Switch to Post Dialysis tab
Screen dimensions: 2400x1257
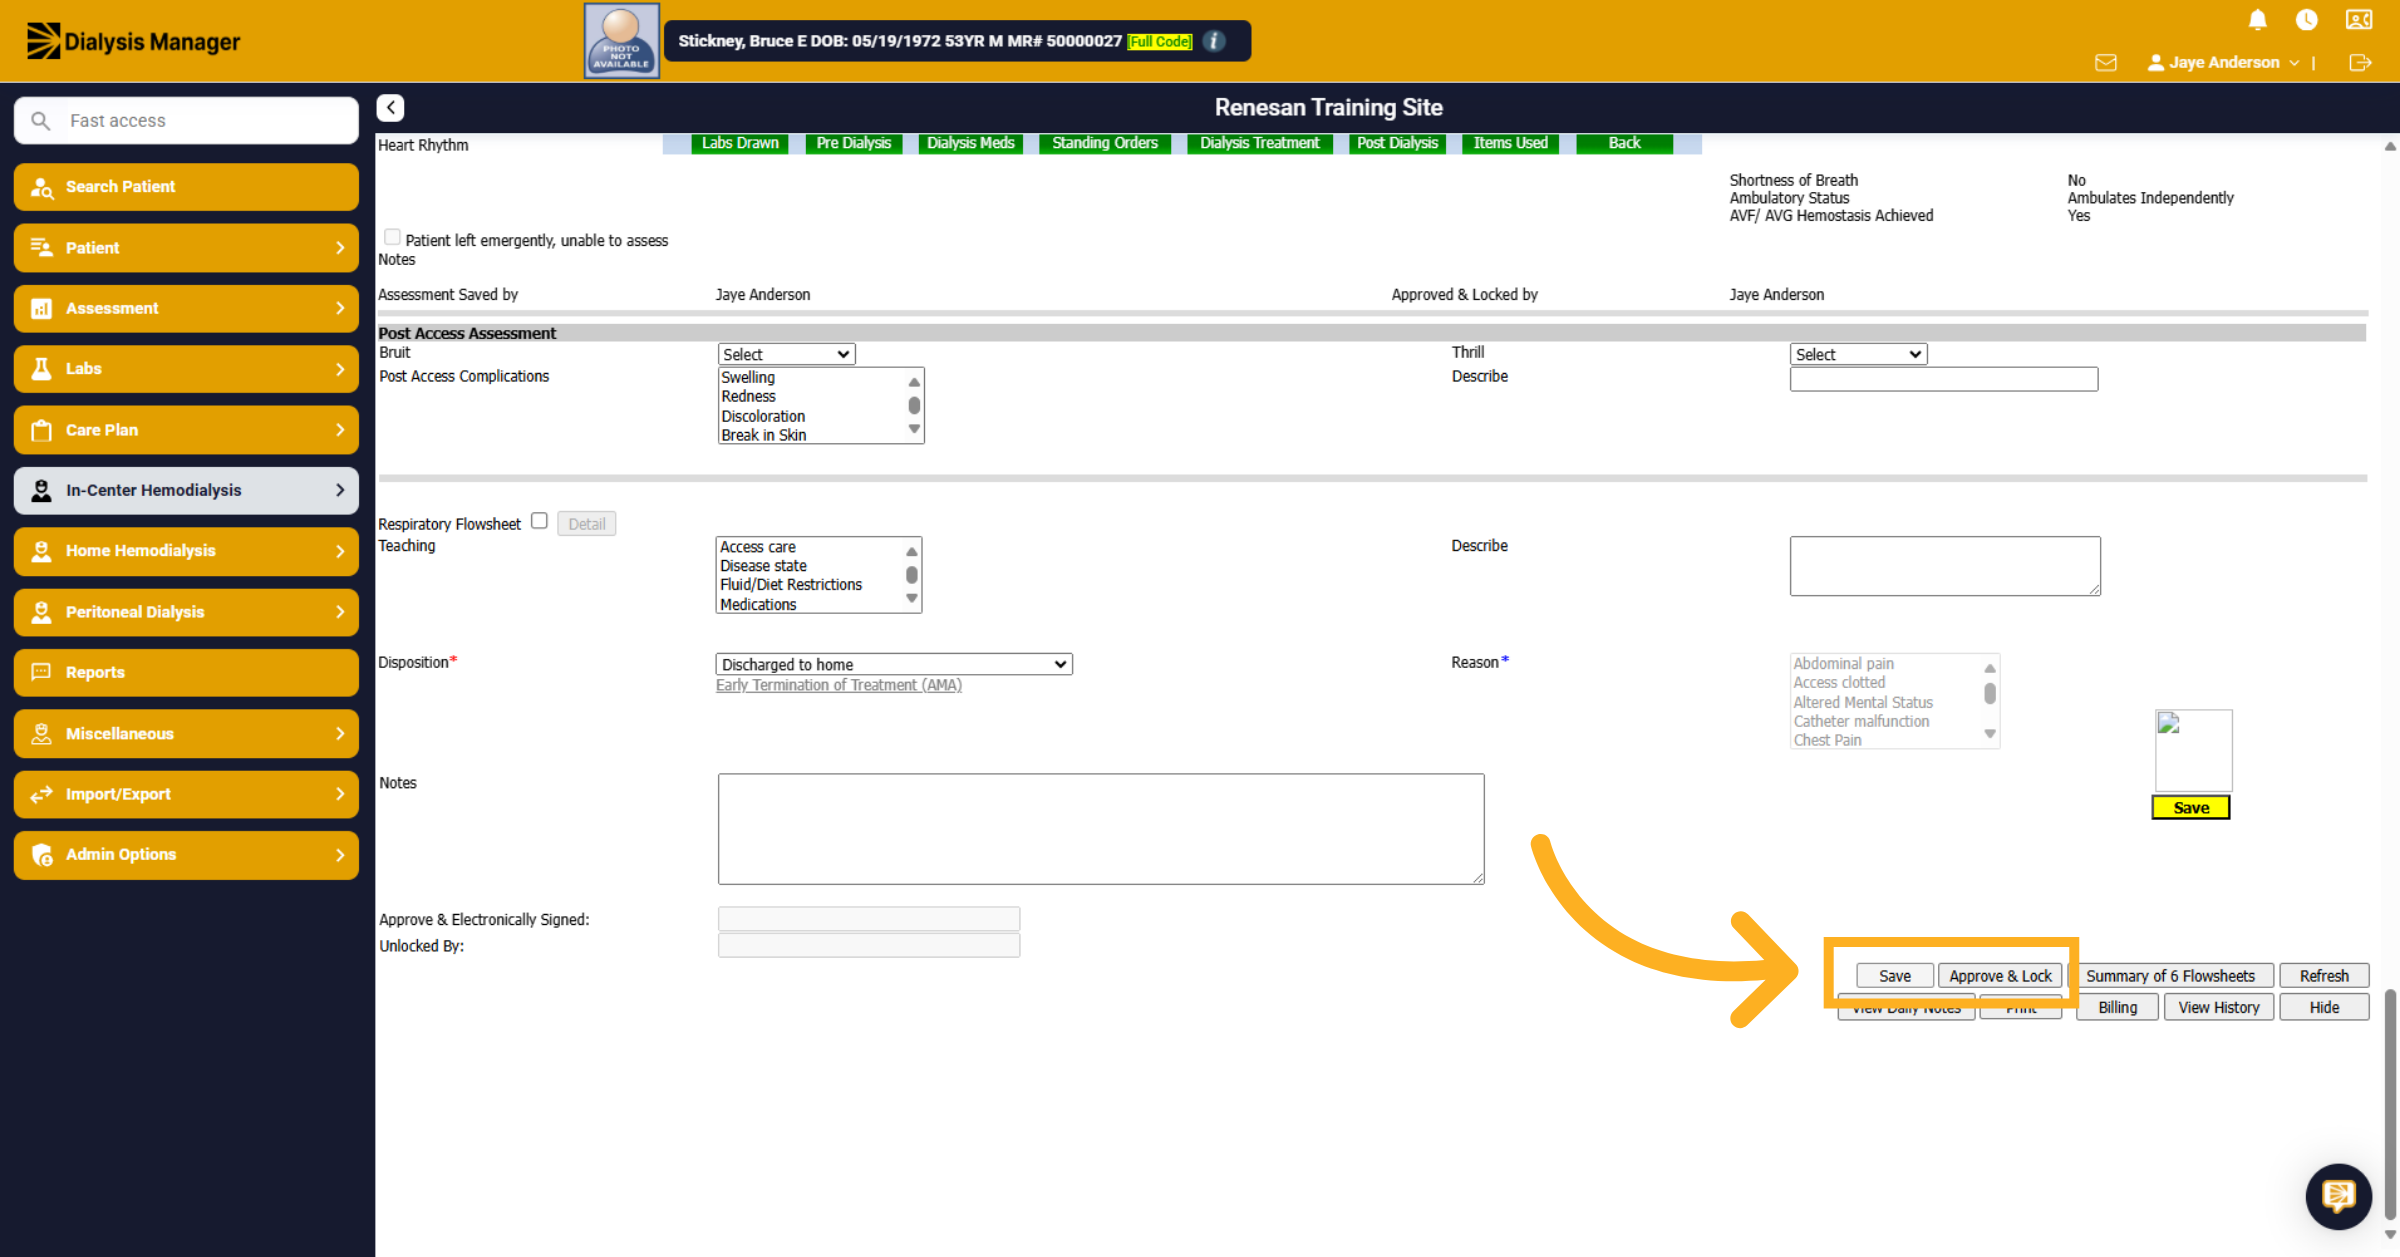pyautogui.click(x=1397, y=143)
